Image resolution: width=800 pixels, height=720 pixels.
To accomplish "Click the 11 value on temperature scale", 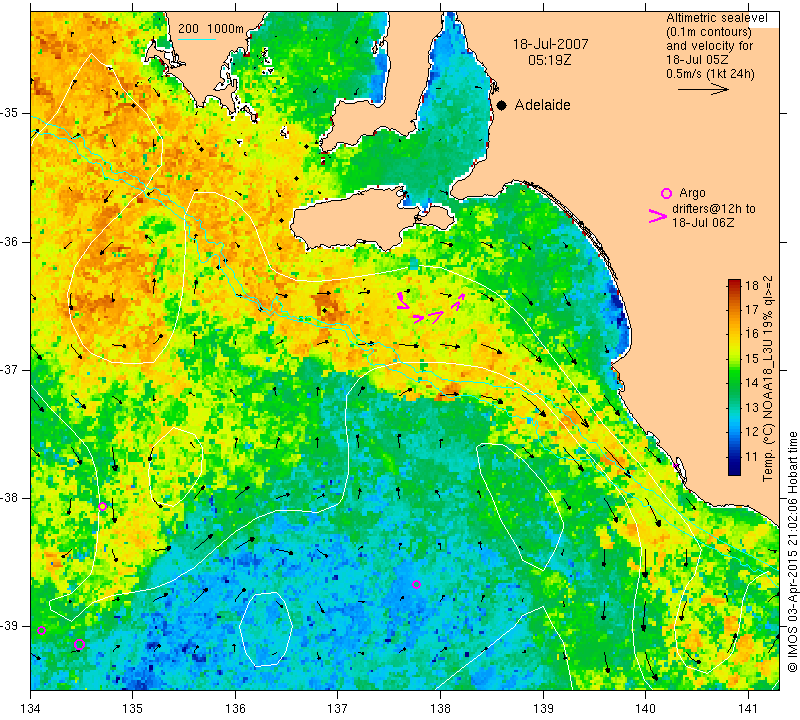I will [752, 456].
